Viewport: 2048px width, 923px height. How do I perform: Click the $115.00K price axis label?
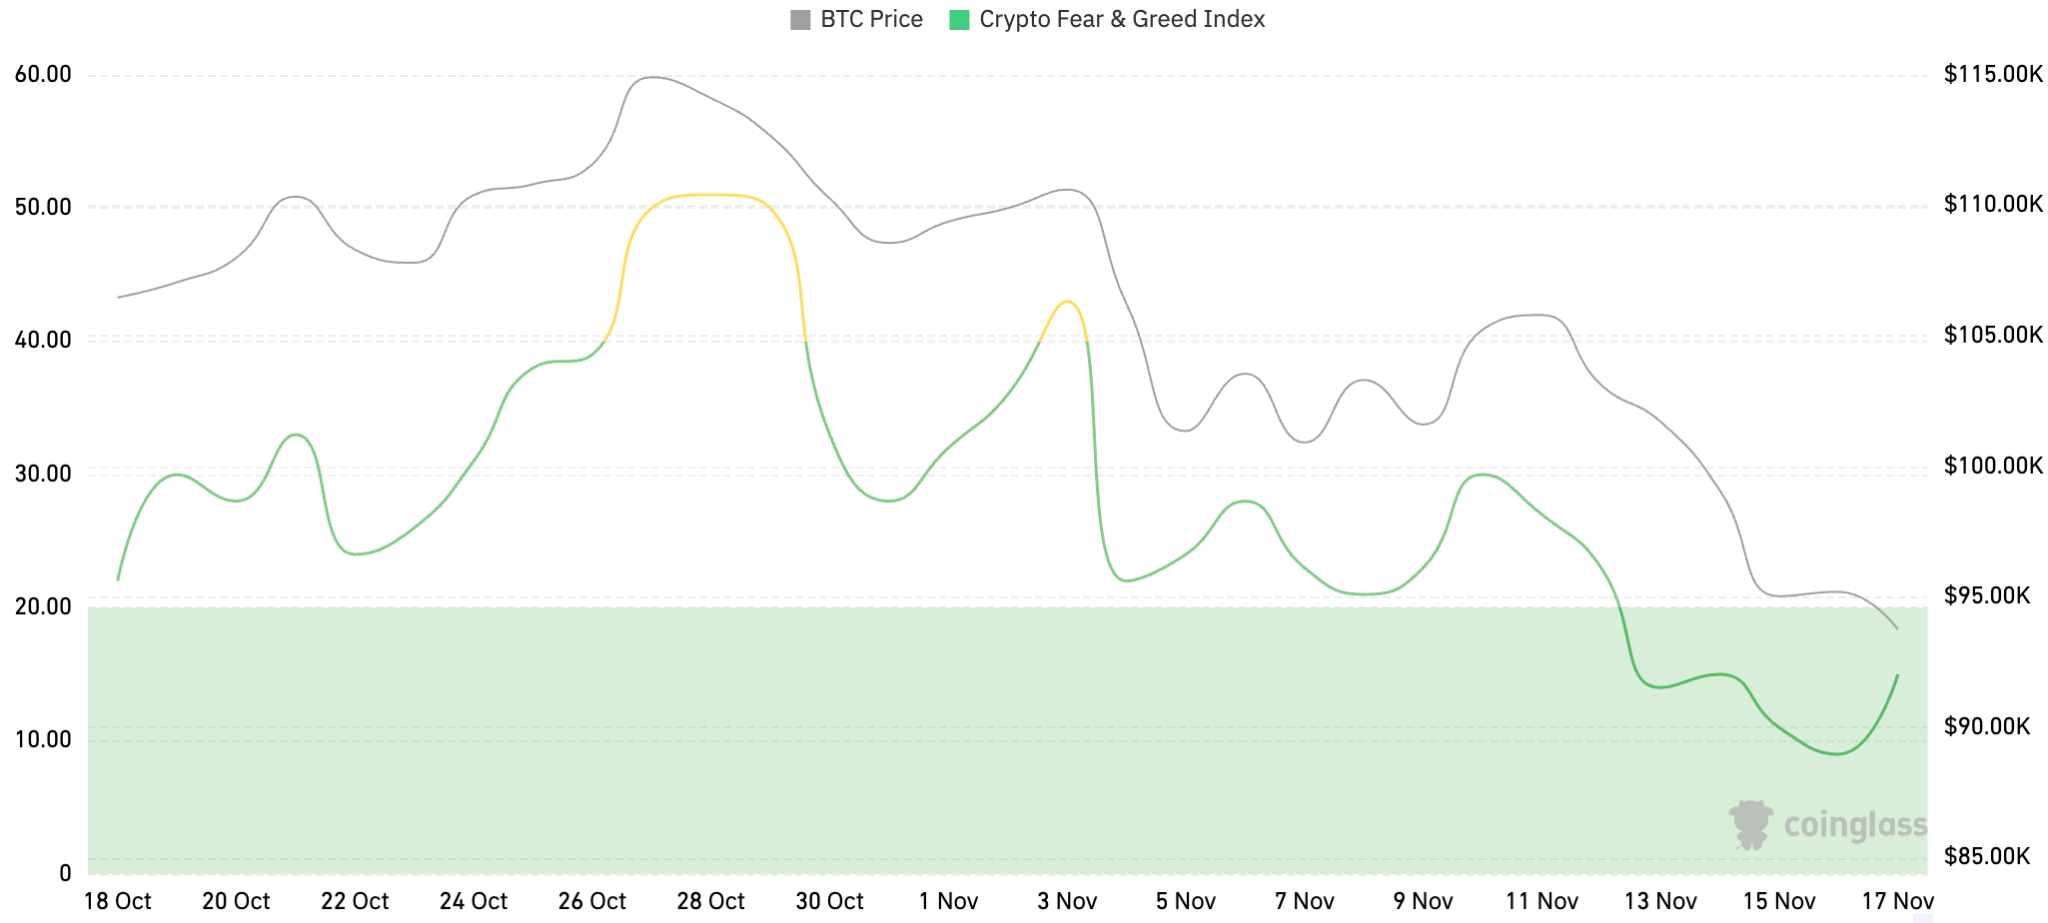pos(1993,74)
